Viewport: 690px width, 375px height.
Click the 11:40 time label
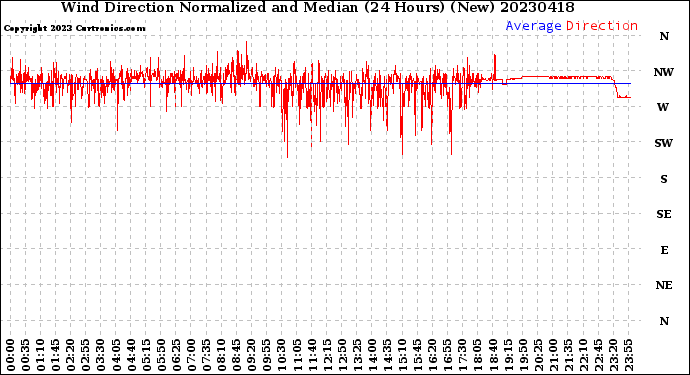coord(312,355)
